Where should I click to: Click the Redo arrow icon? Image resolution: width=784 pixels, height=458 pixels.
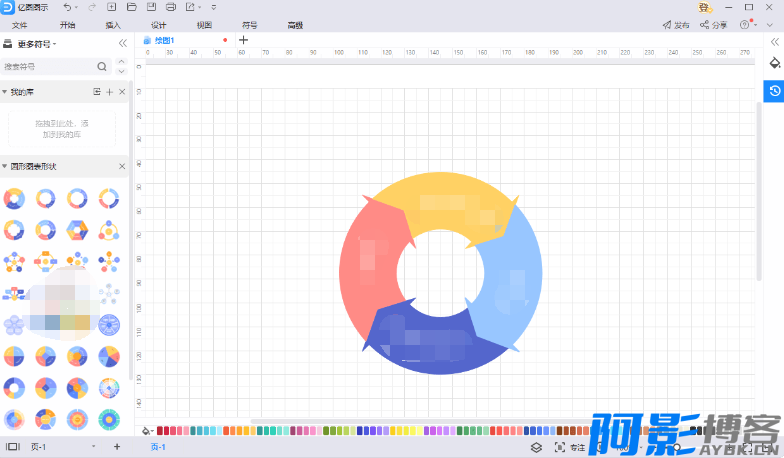(x=92, y=7)
